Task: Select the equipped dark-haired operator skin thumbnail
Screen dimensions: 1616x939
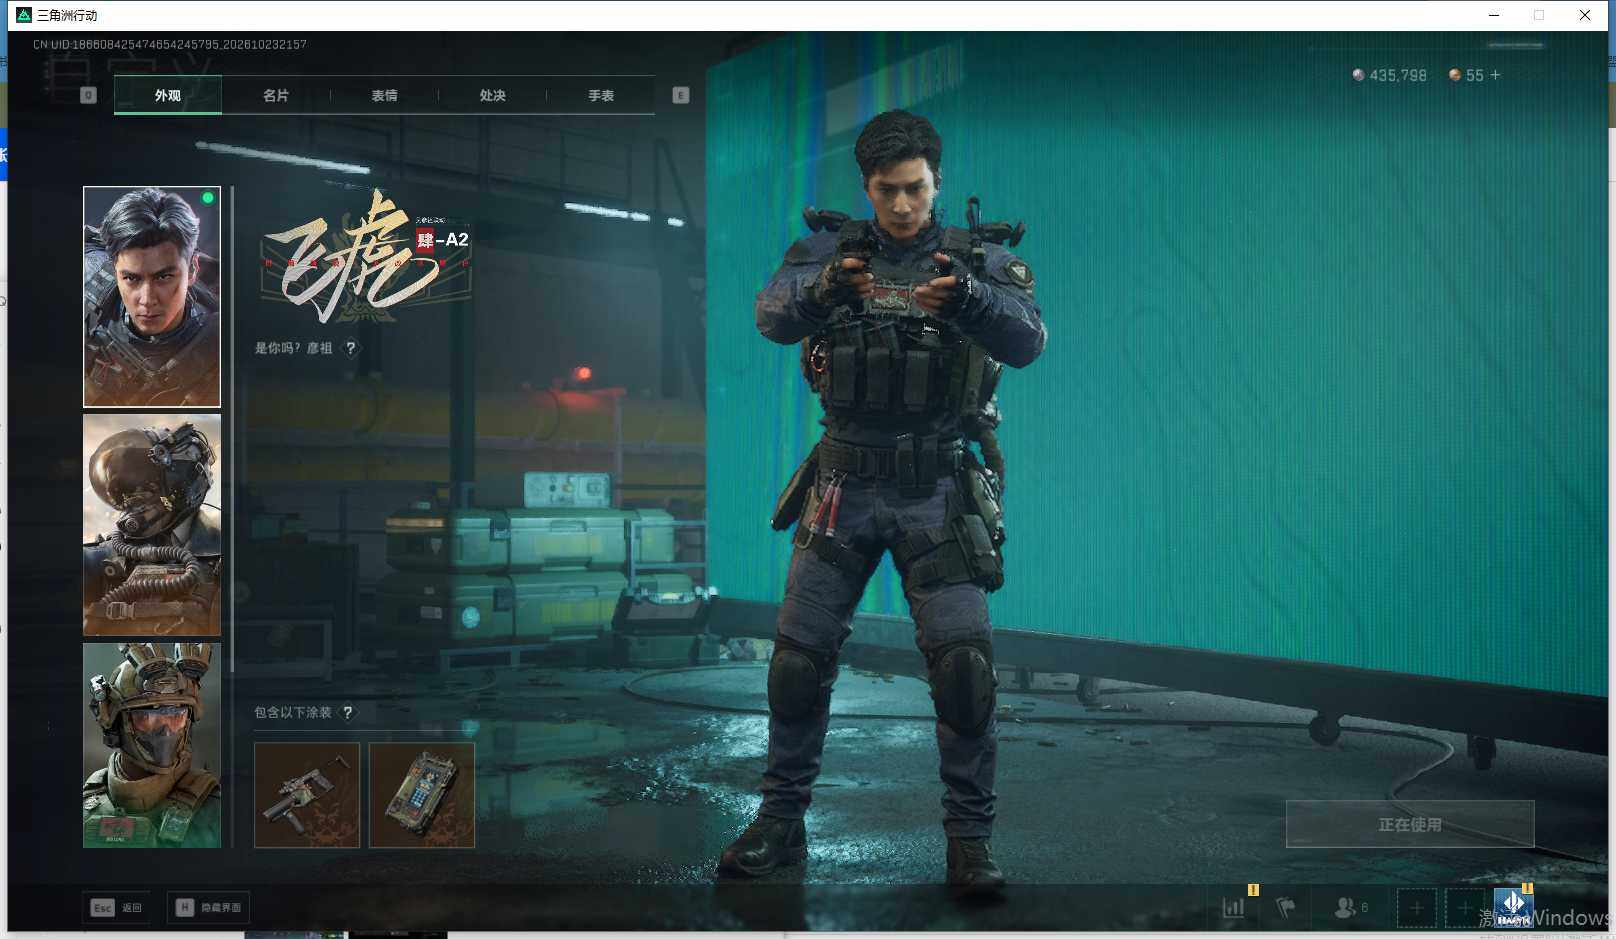Action: [152, 297]
